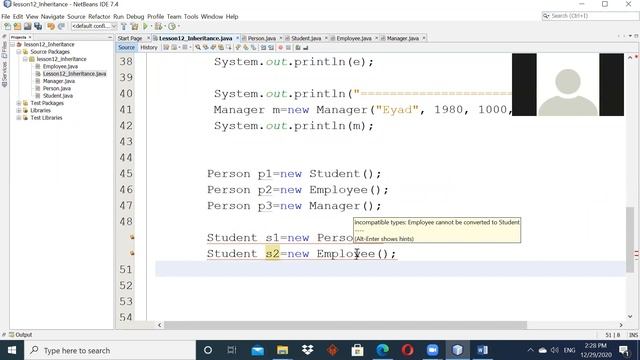Click the error hint icon beside Student s2 line

point(132,253)
